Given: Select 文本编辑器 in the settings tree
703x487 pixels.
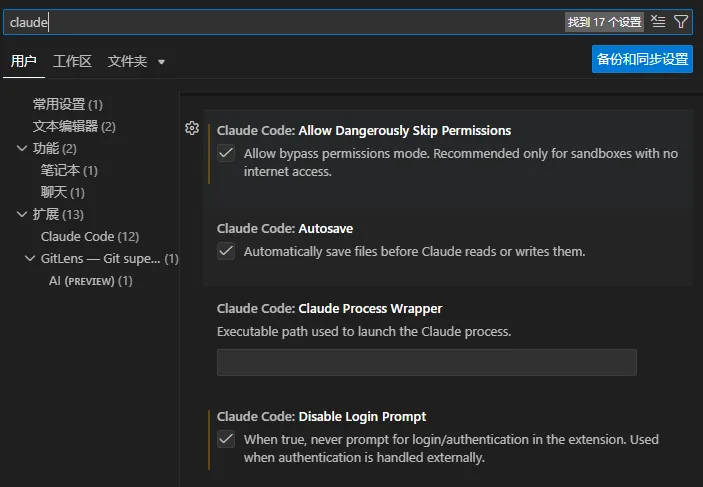Looking at the screenshot, I should [x=74, y=126].
